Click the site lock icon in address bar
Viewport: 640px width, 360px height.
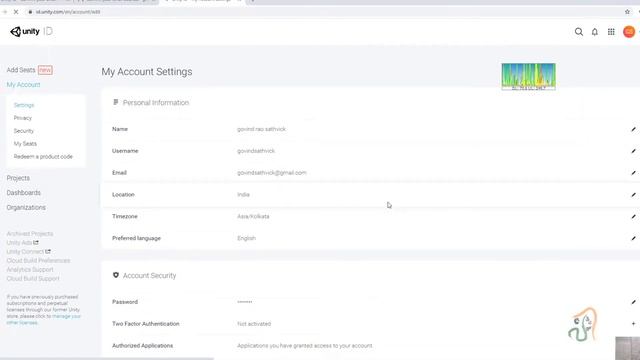(30, 12)
